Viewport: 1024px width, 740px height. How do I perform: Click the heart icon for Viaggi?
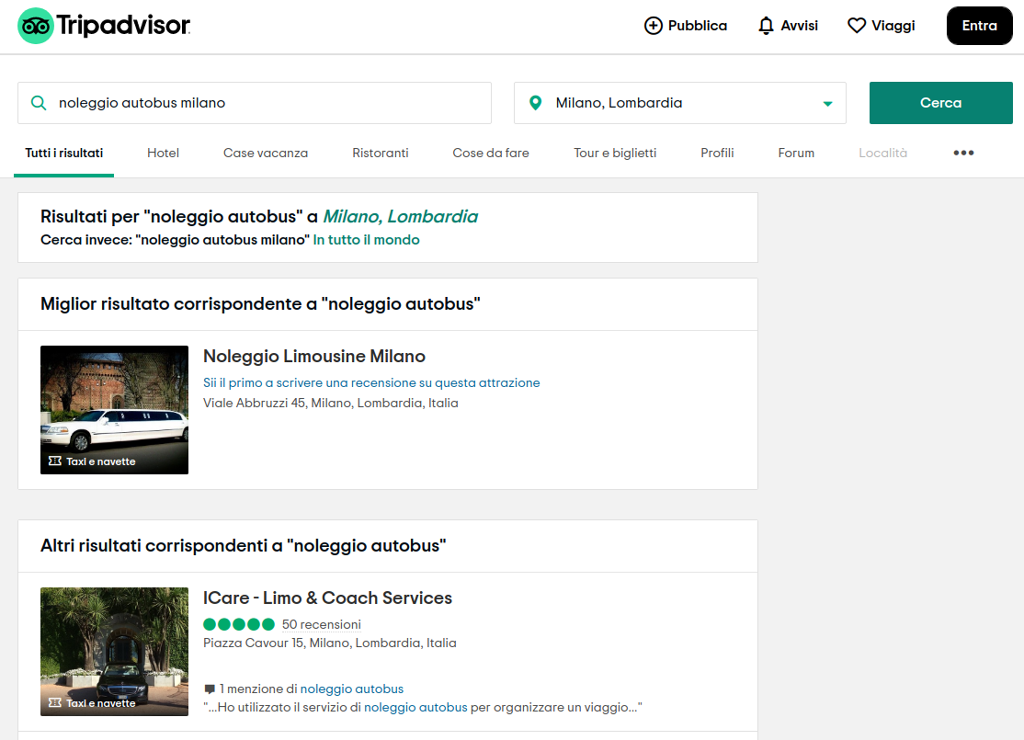(x=856, y=25)
